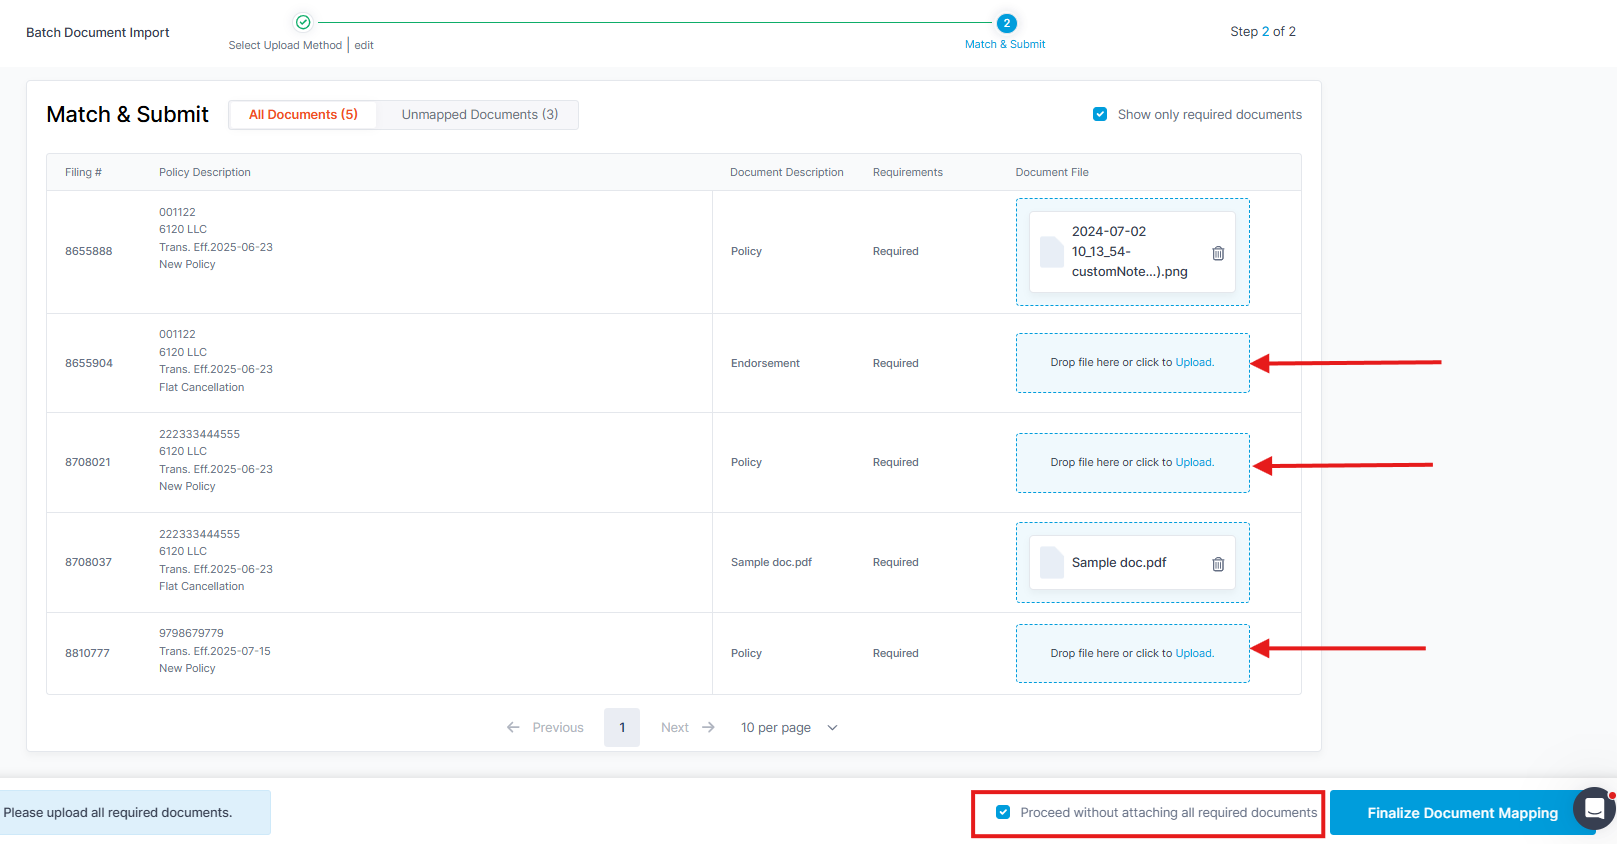Click Upload link for filing 8810777
This screenshot has width=1617, height=844.
point(1194,653)
